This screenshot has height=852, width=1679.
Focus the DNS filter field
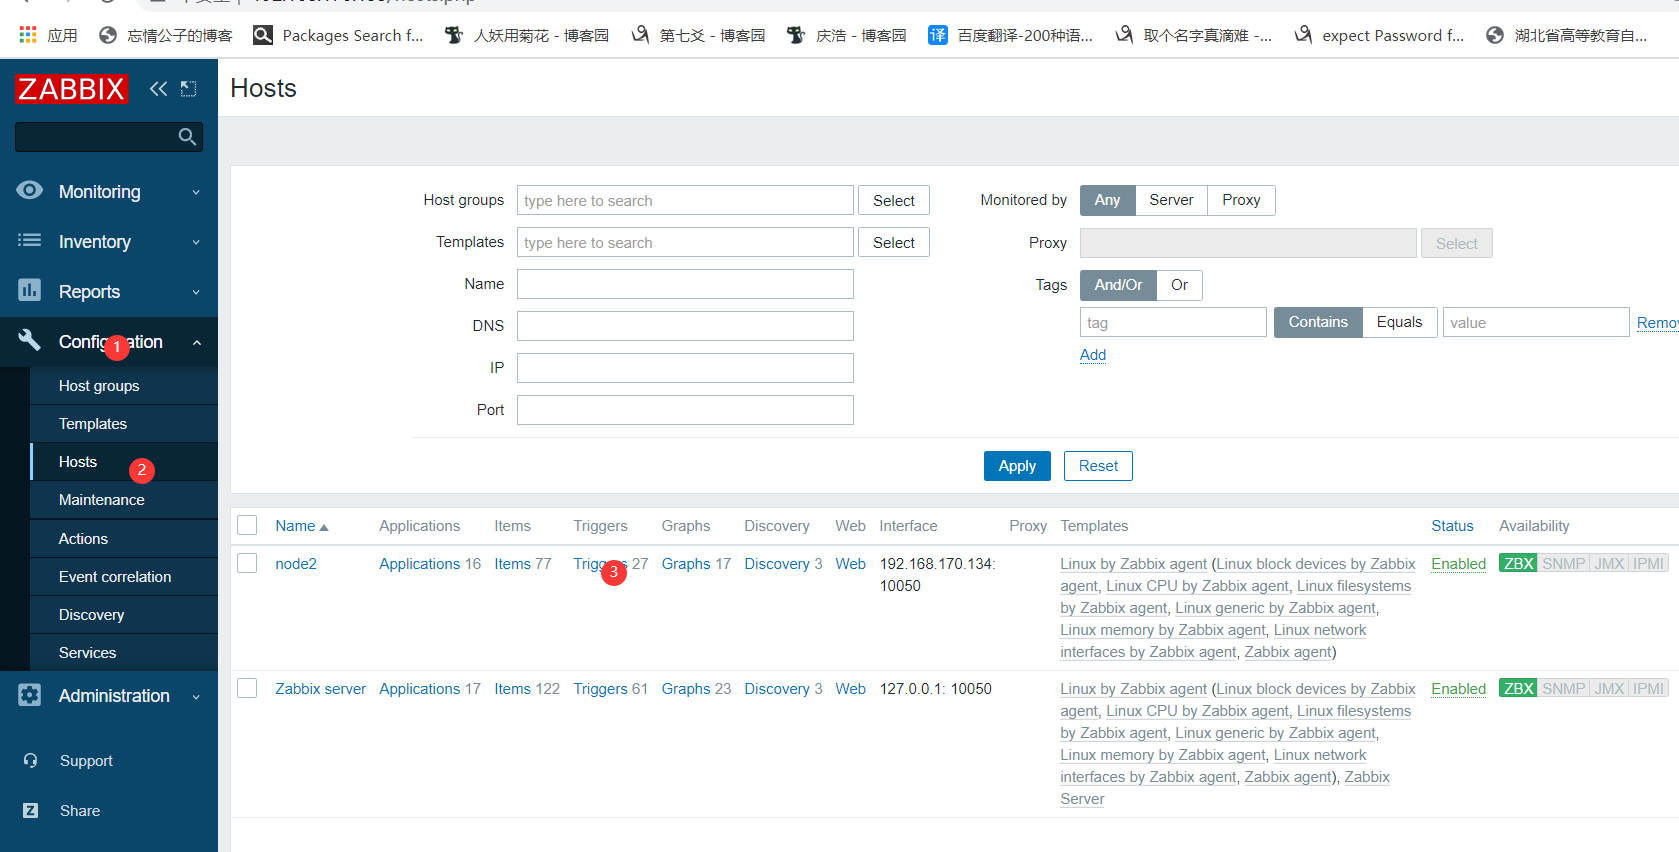coord(685,326)
